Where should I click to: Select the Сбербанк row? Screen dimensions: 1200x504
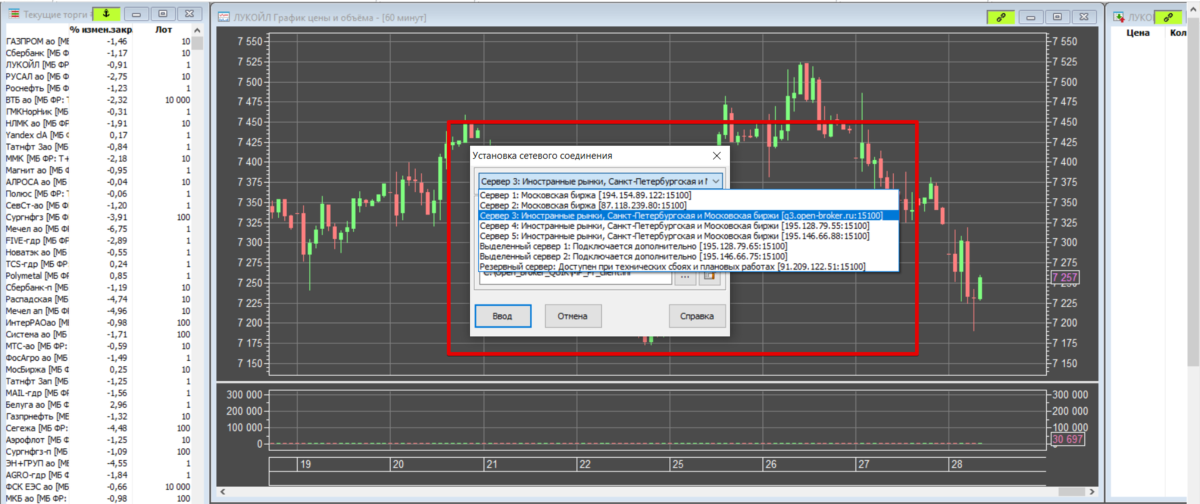tap(98, 53)
